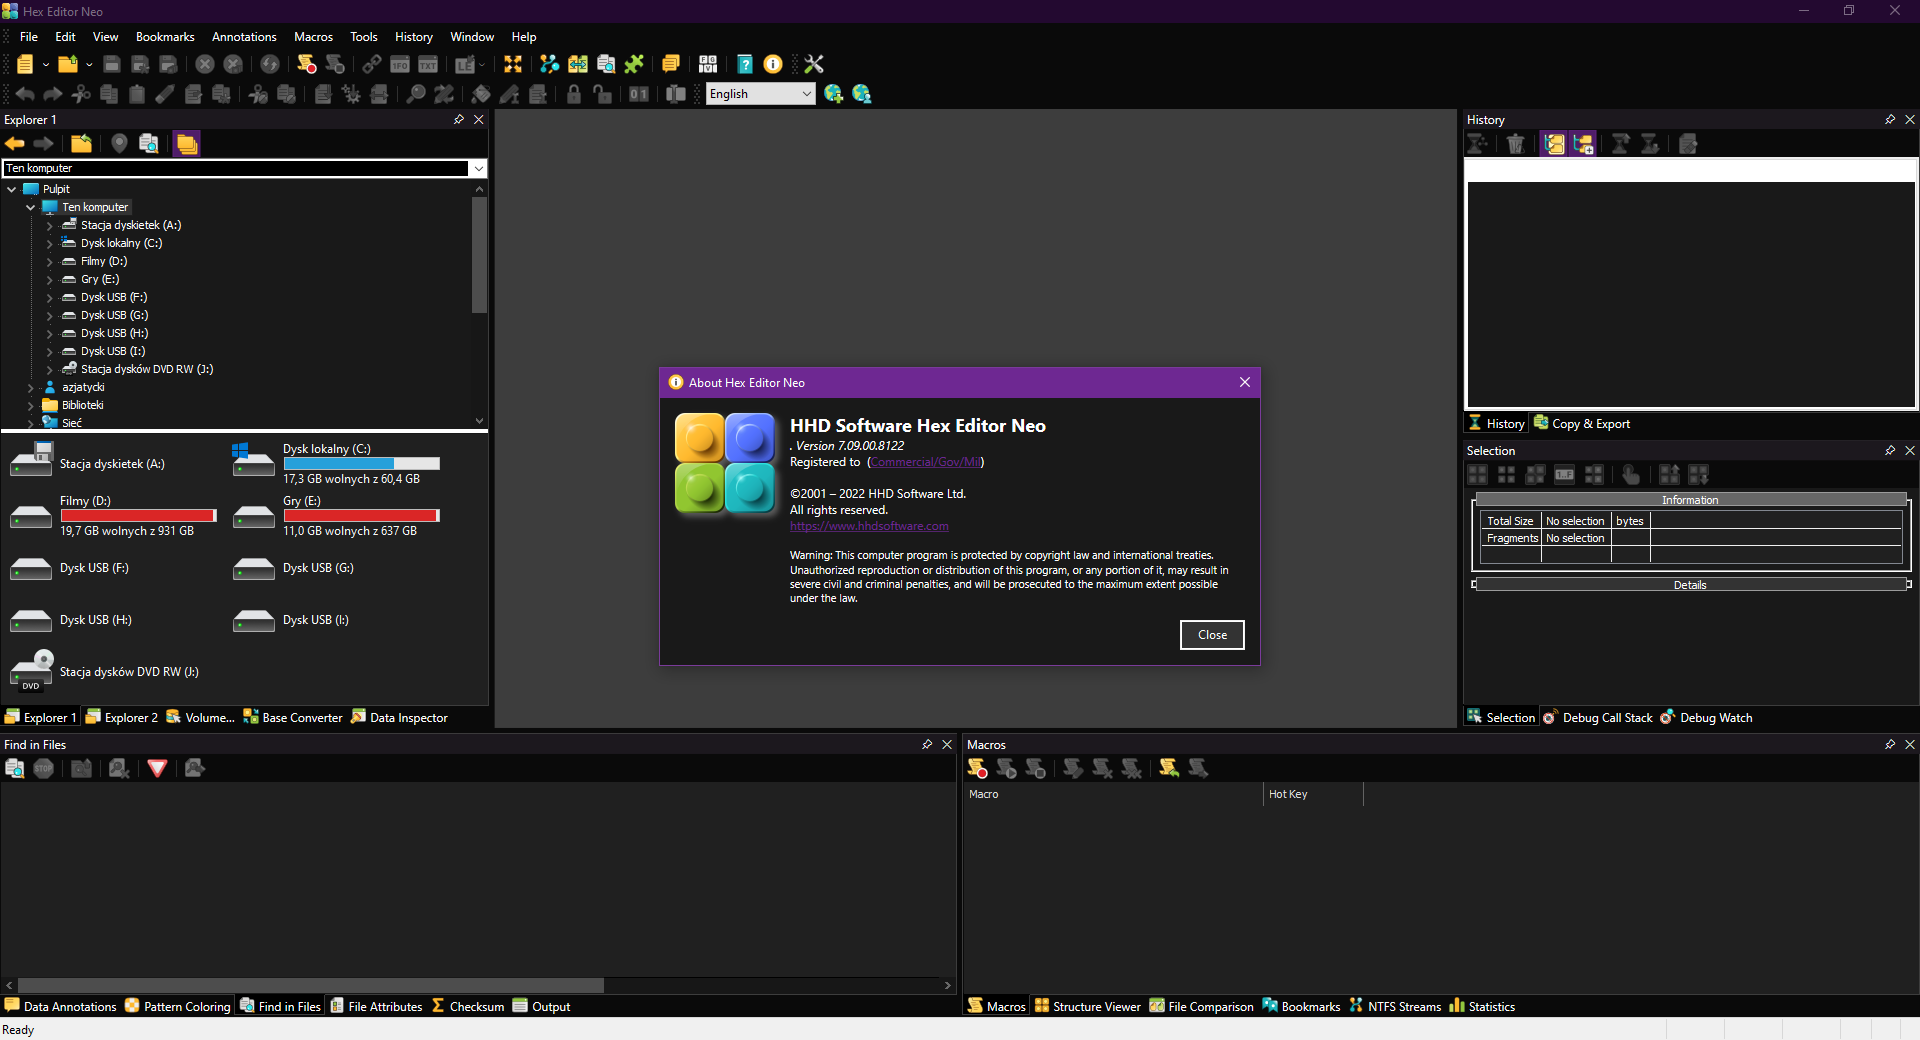Close the About Hex Editor Neo dialog
Screen dimensions: 1920x1040
[x=1212, y=635]
